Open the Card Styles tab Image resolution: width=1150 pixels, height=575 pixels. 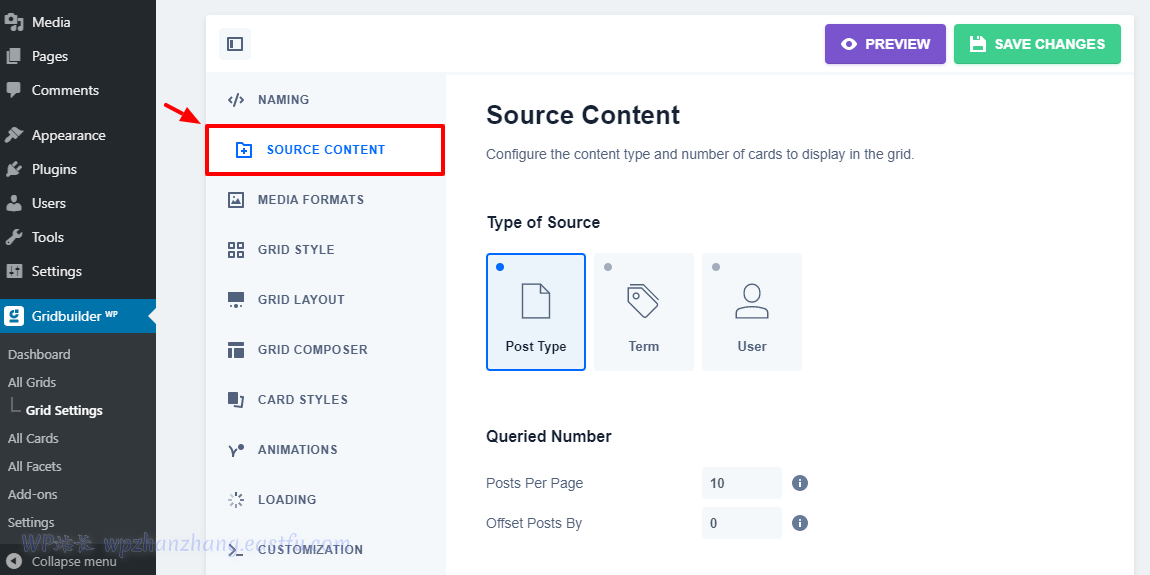point(325,400)
